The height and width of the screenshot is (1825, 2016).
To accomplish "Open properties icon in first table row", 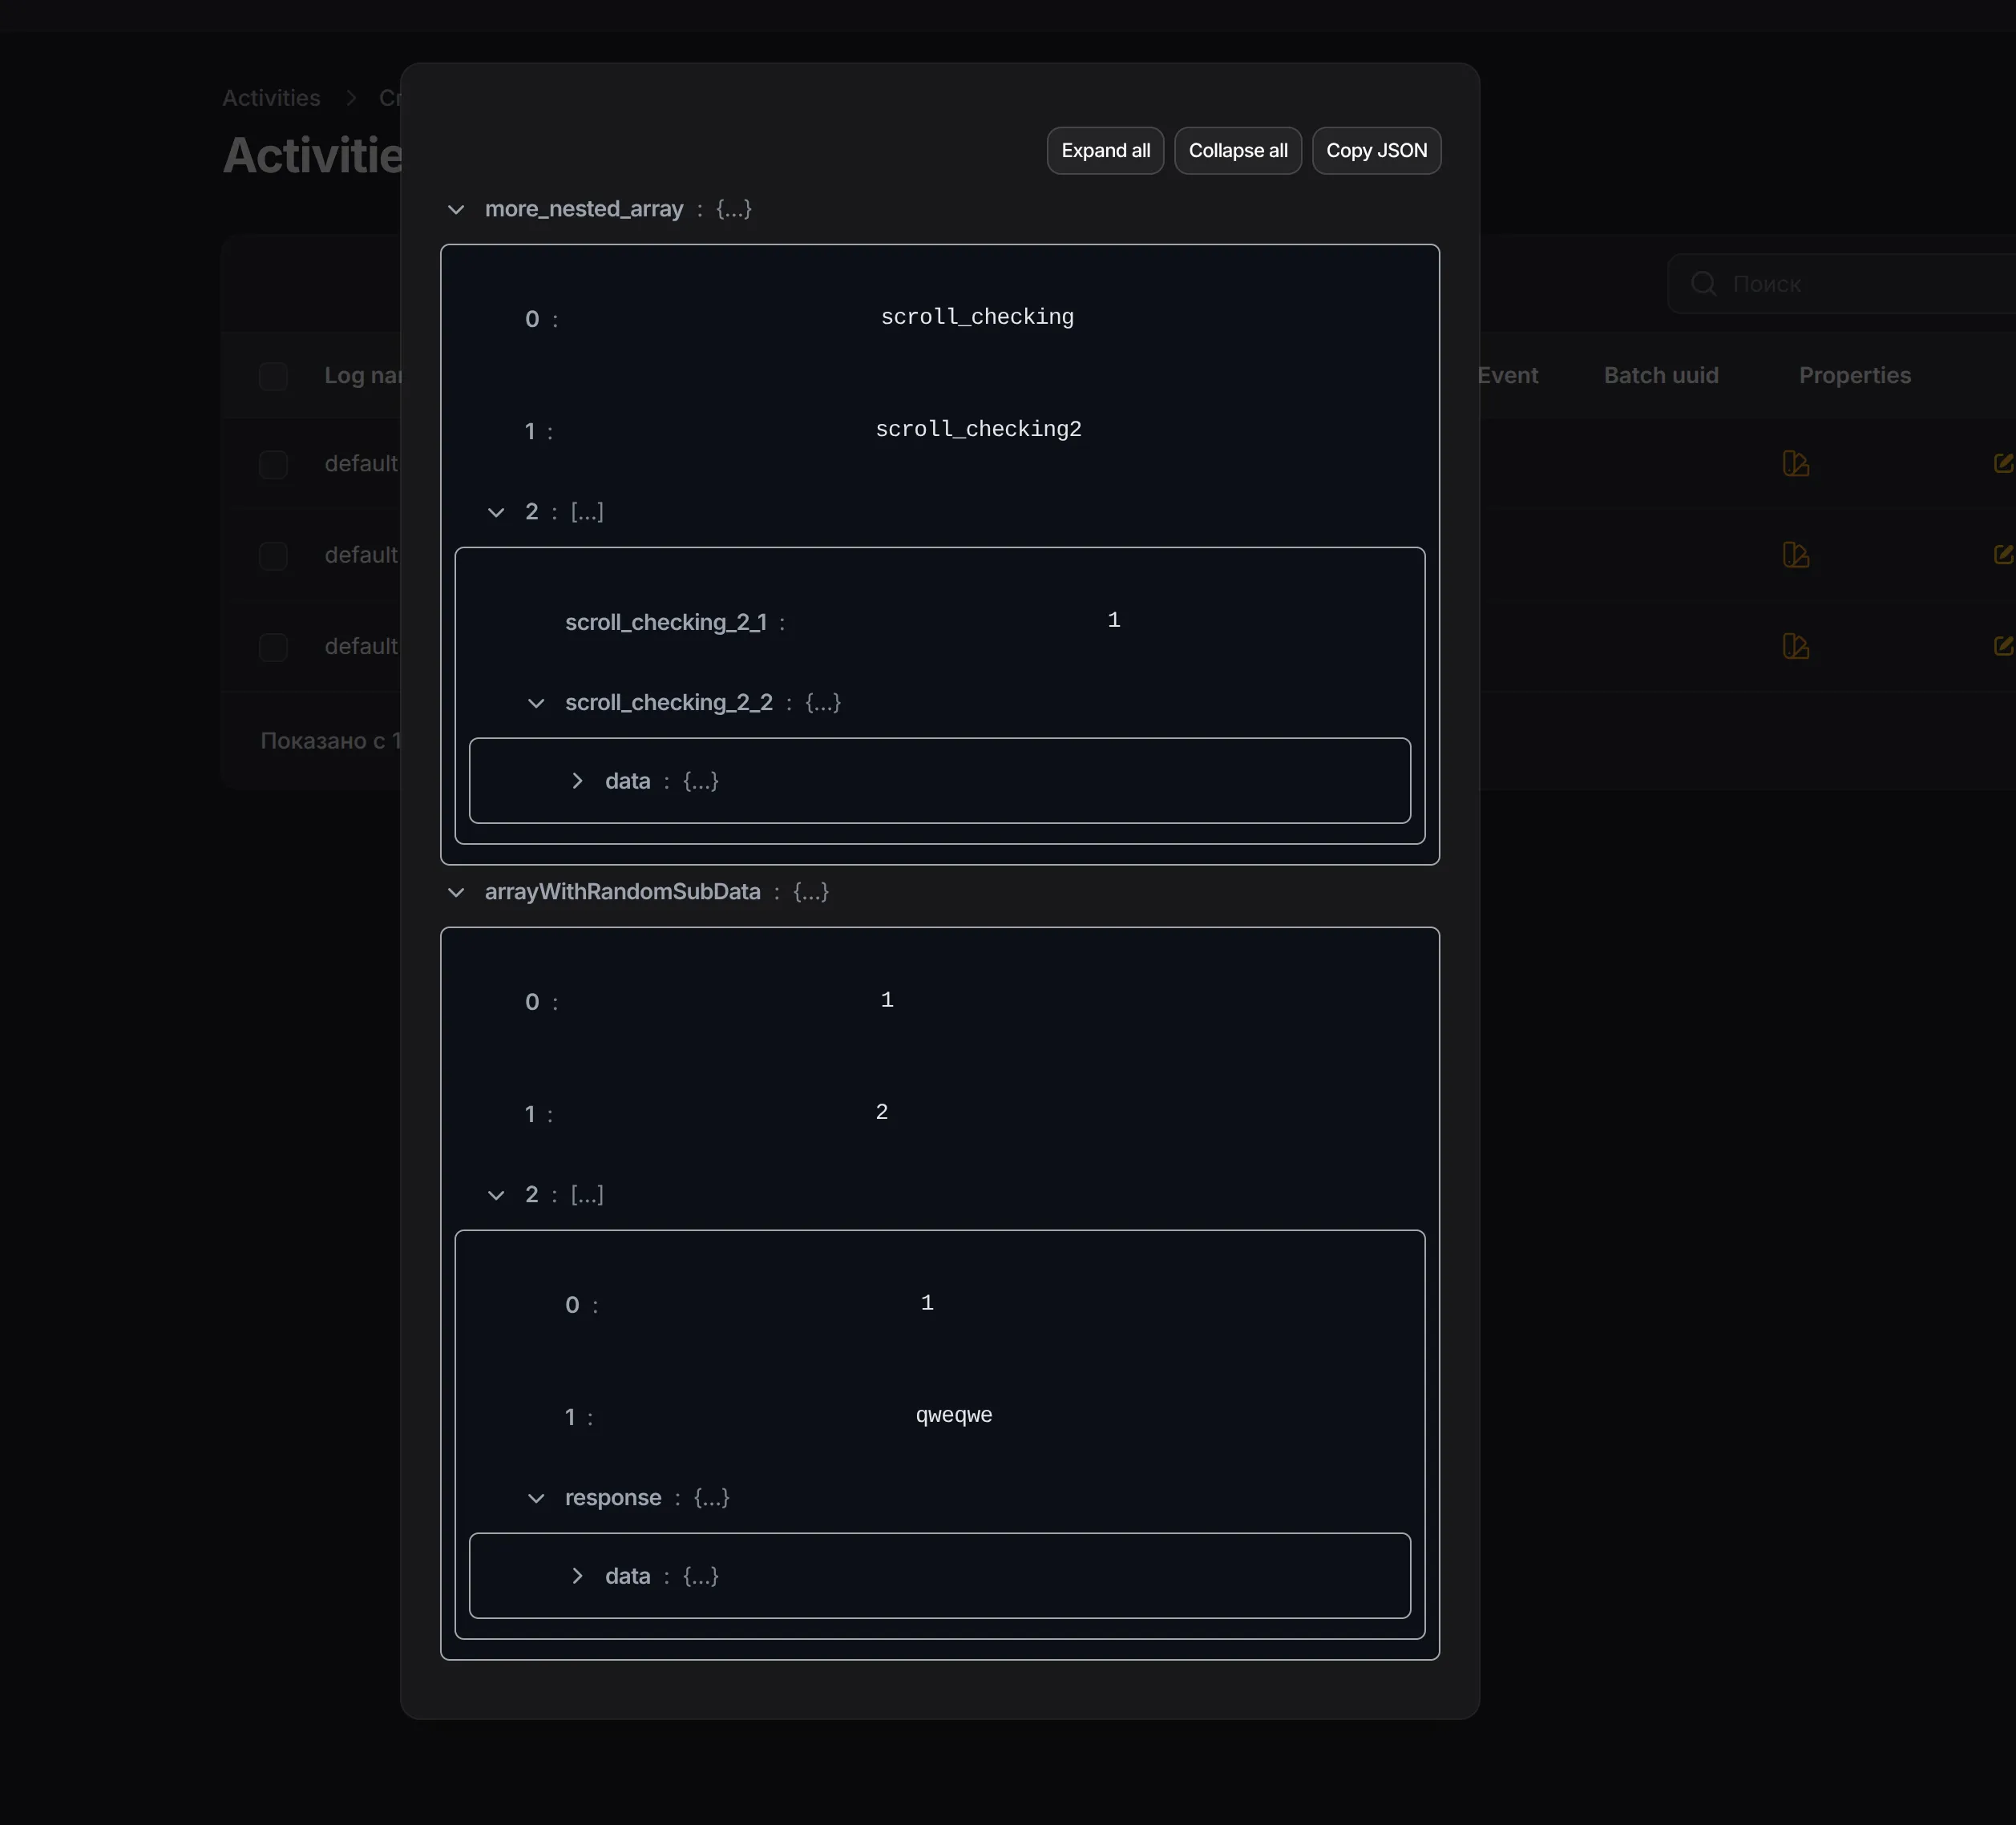I will (1795, 464).
